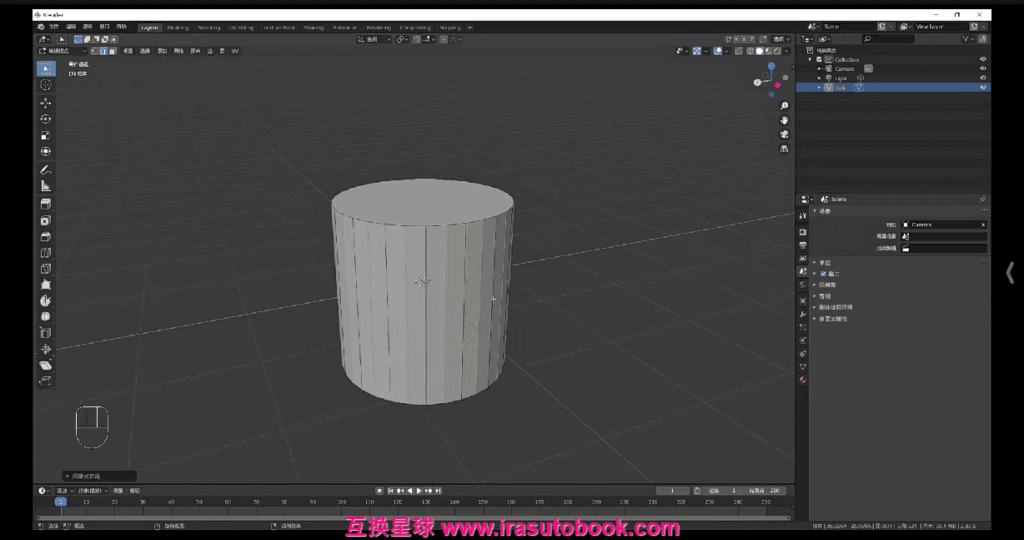Image resolution: width=1024 pixels, height=540 pixels.
Task: Enable edge select mode
Action: [103, 51]
